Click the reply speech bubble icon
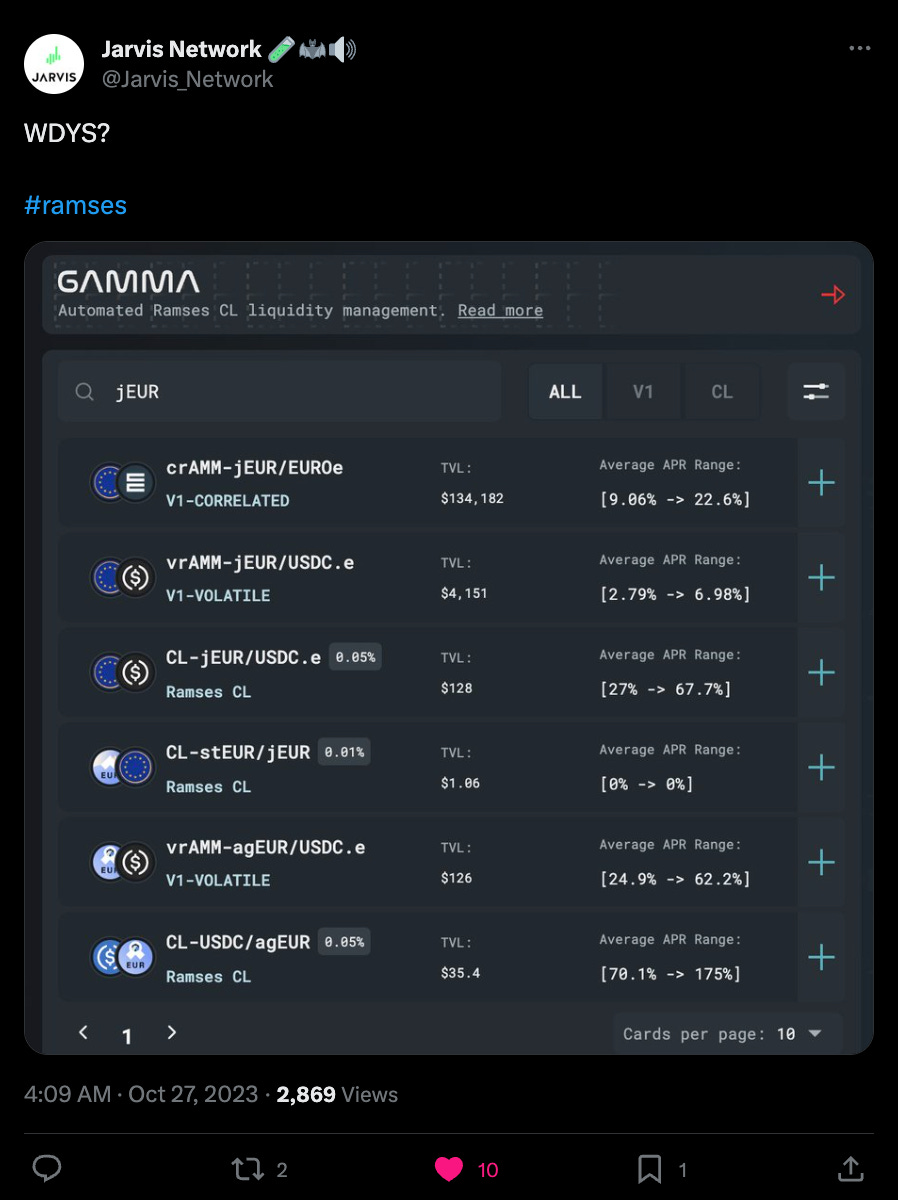 click(x=47, y=1168)
